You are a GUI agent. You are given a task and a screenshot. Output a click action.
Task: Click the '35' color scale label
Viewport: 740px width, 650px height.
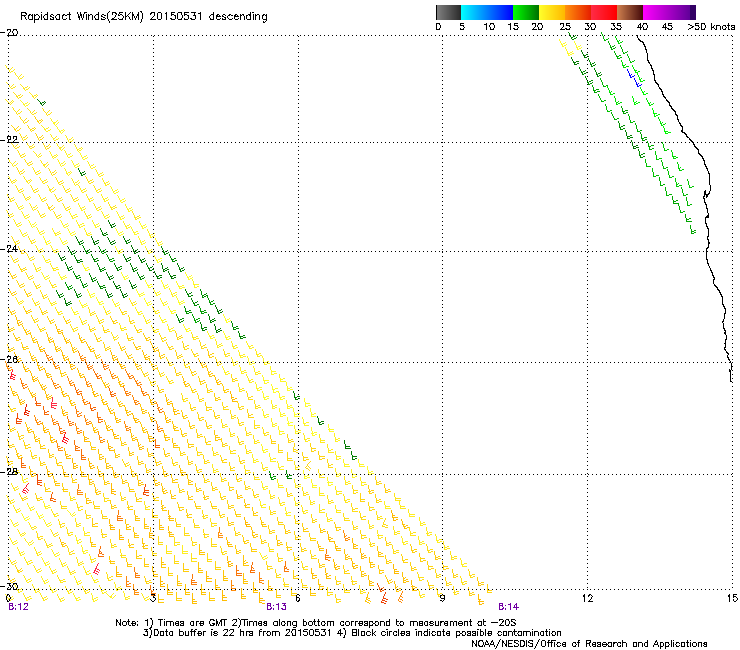[616, 27]
